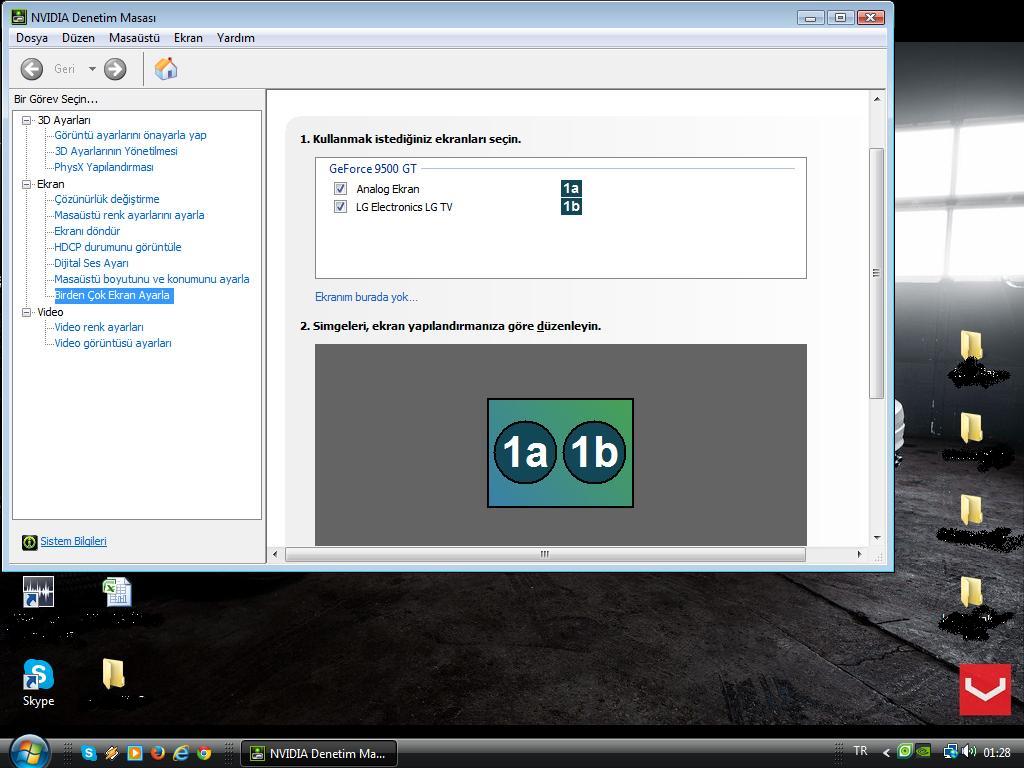This screenshot has width=1024, height=768.
Task: Pick the 1b circle in the display layout
Action: (594, 452)
